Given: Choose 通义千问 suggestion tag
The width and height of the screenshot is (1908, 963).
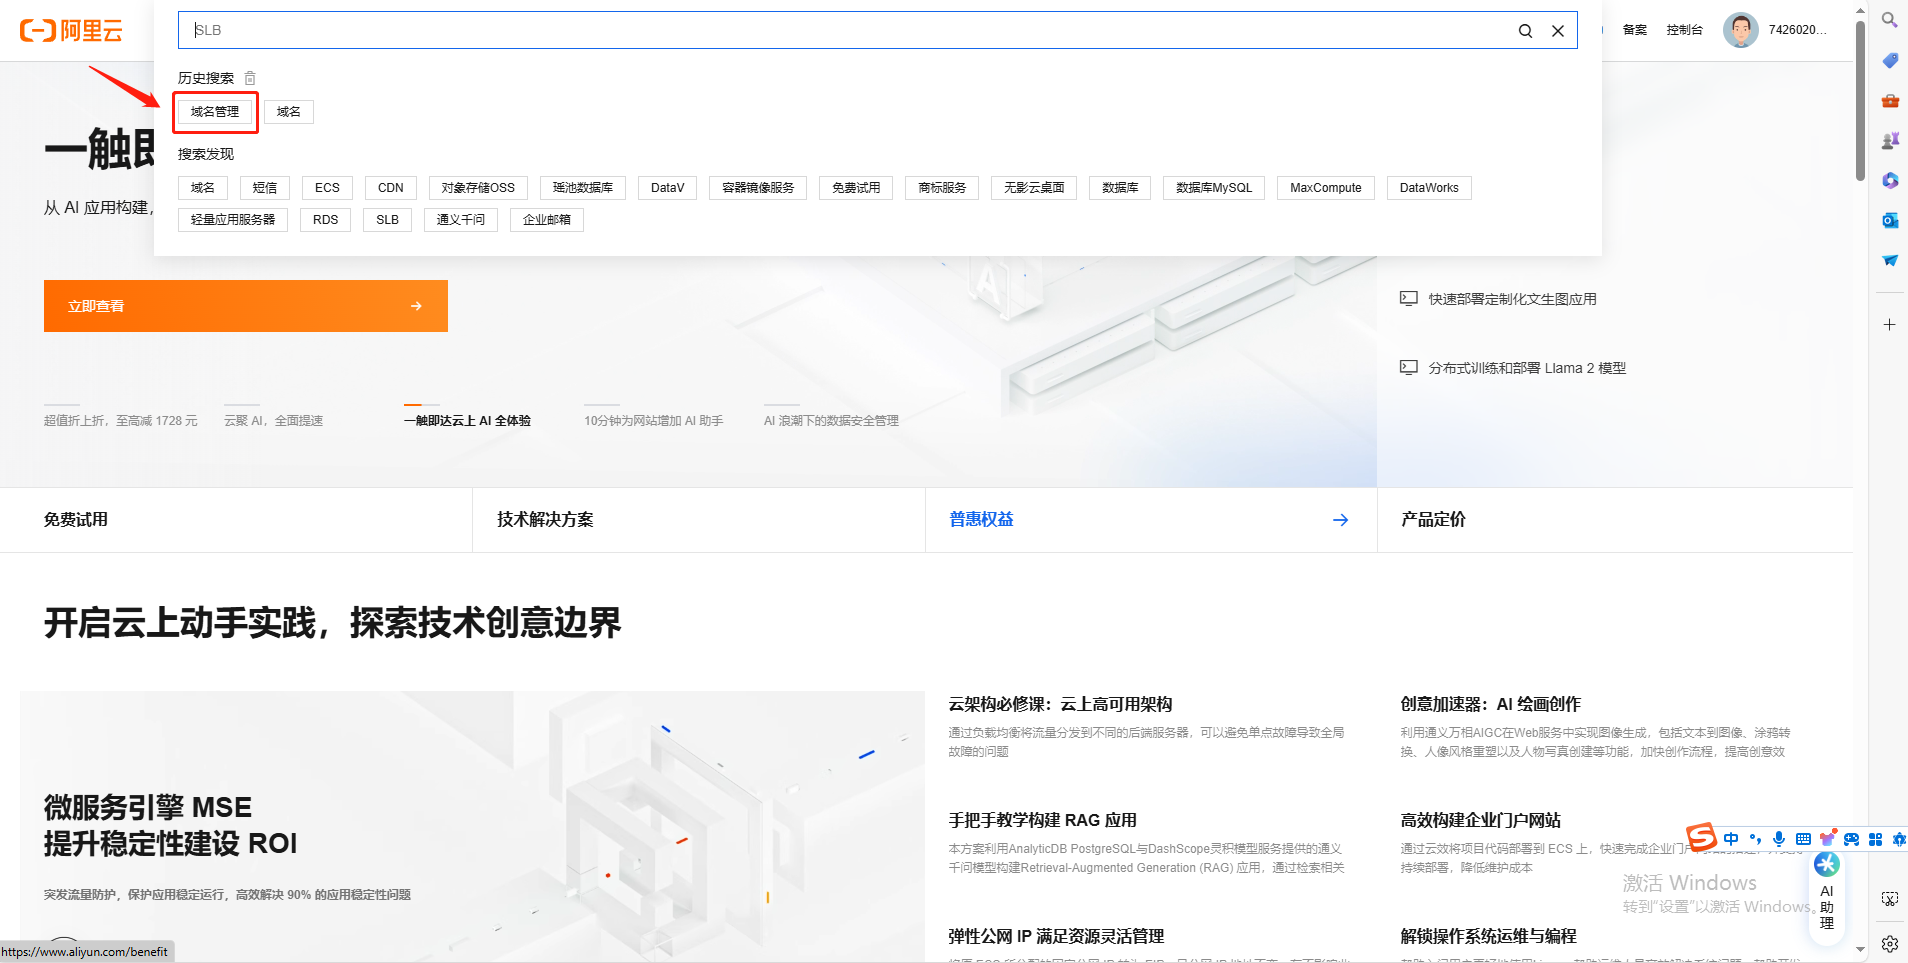Looking at the screenshot, I should click(461, 220).
